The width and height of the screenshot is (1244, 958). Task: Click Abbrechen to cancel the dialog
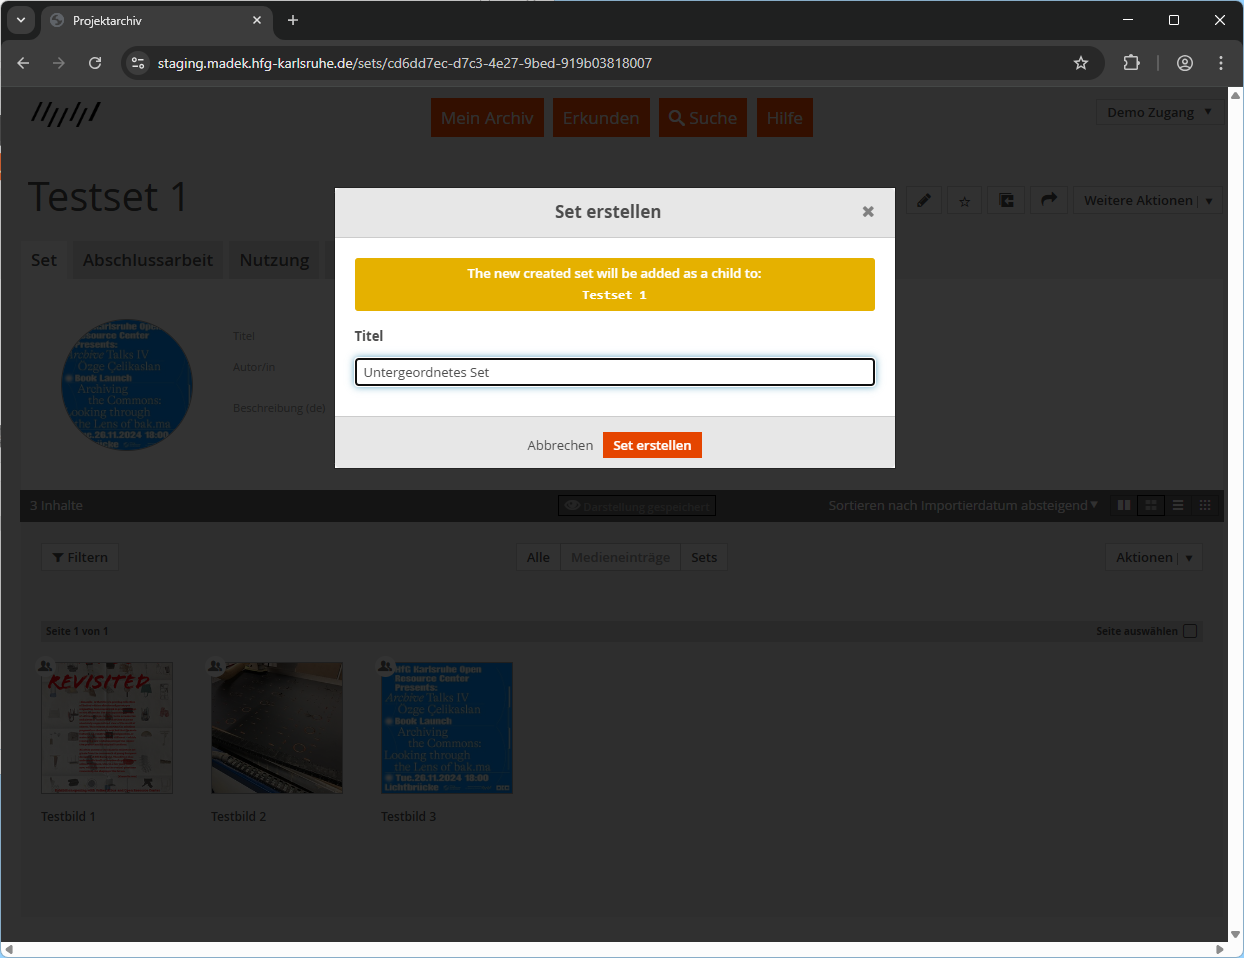click(x=560, y=445)
